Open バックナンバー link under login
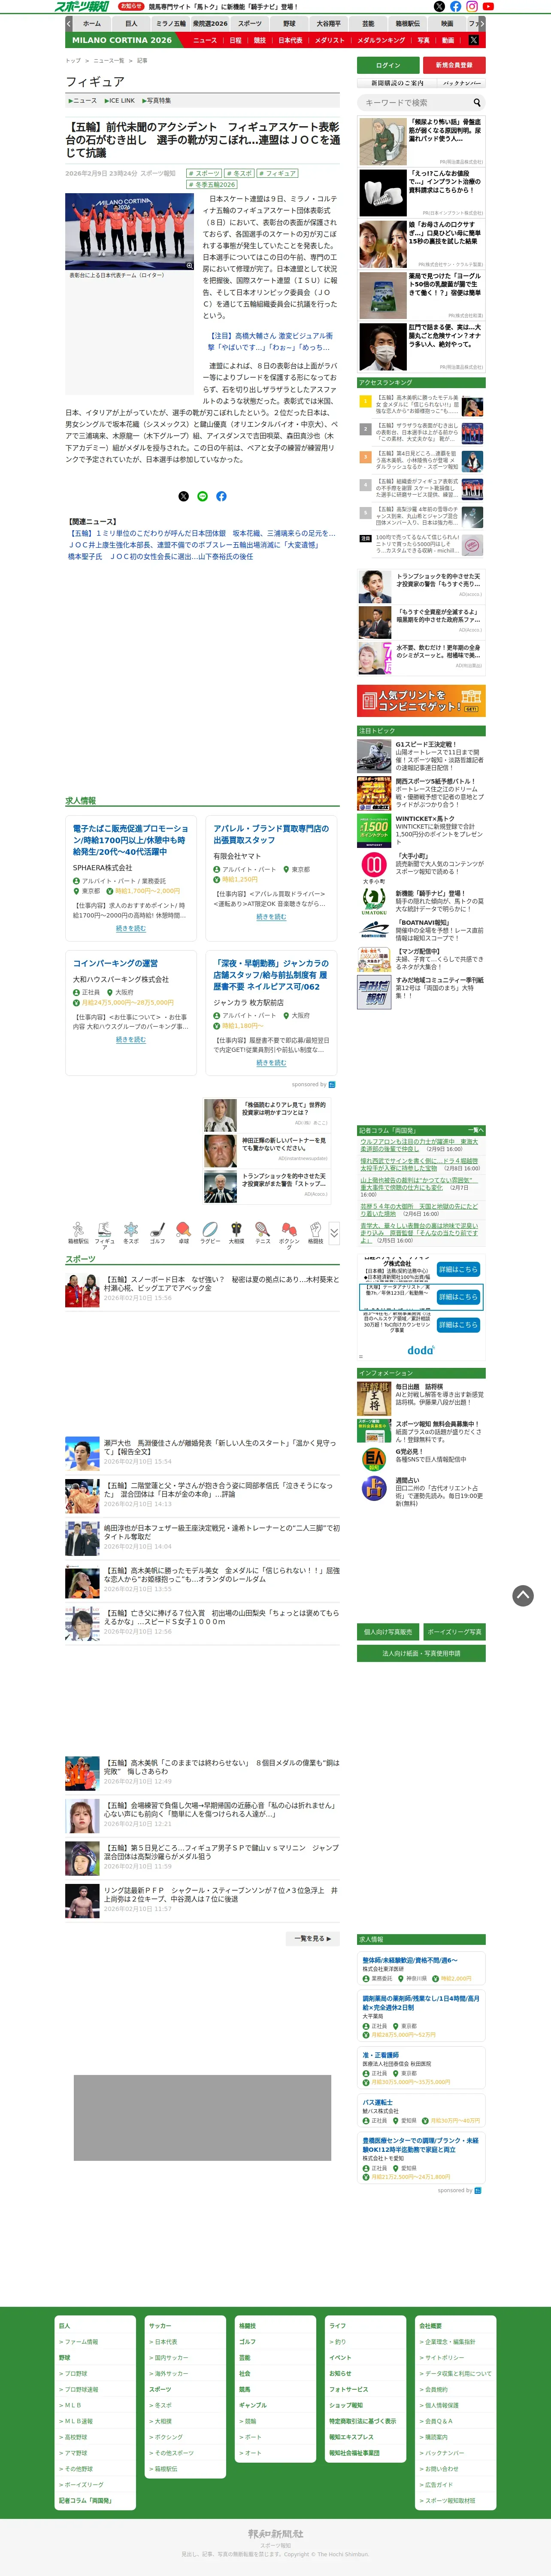 click(x=462, y=83)
